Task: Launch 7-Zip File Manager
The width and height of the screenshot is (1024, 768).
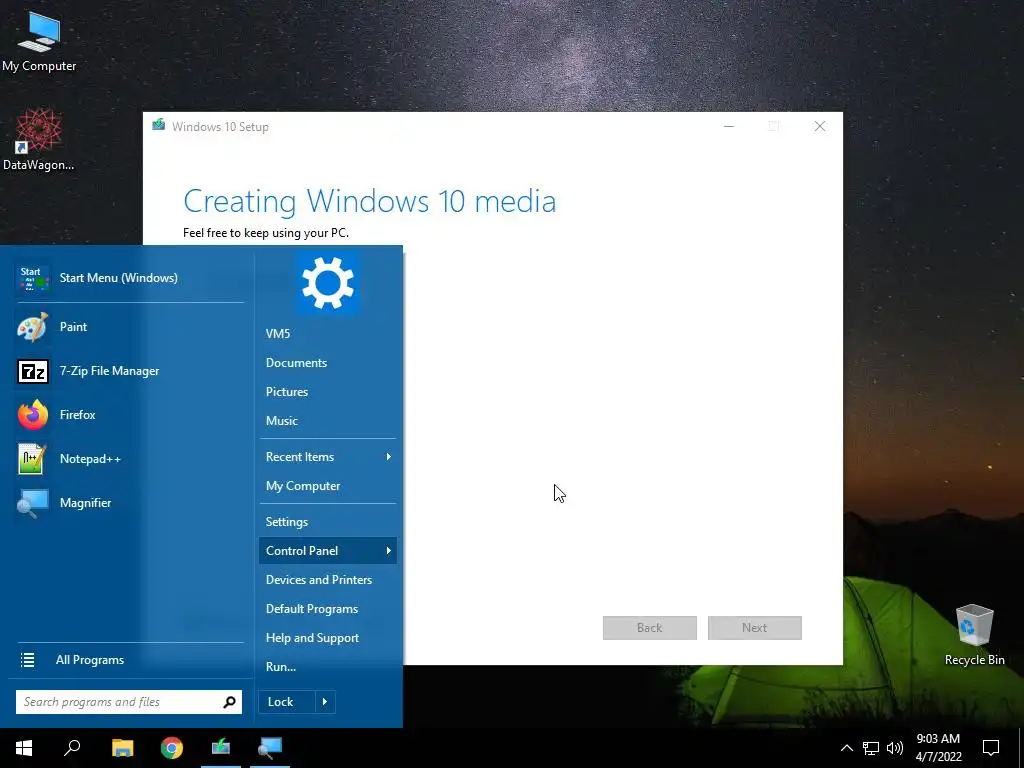Action: [129, 371]
